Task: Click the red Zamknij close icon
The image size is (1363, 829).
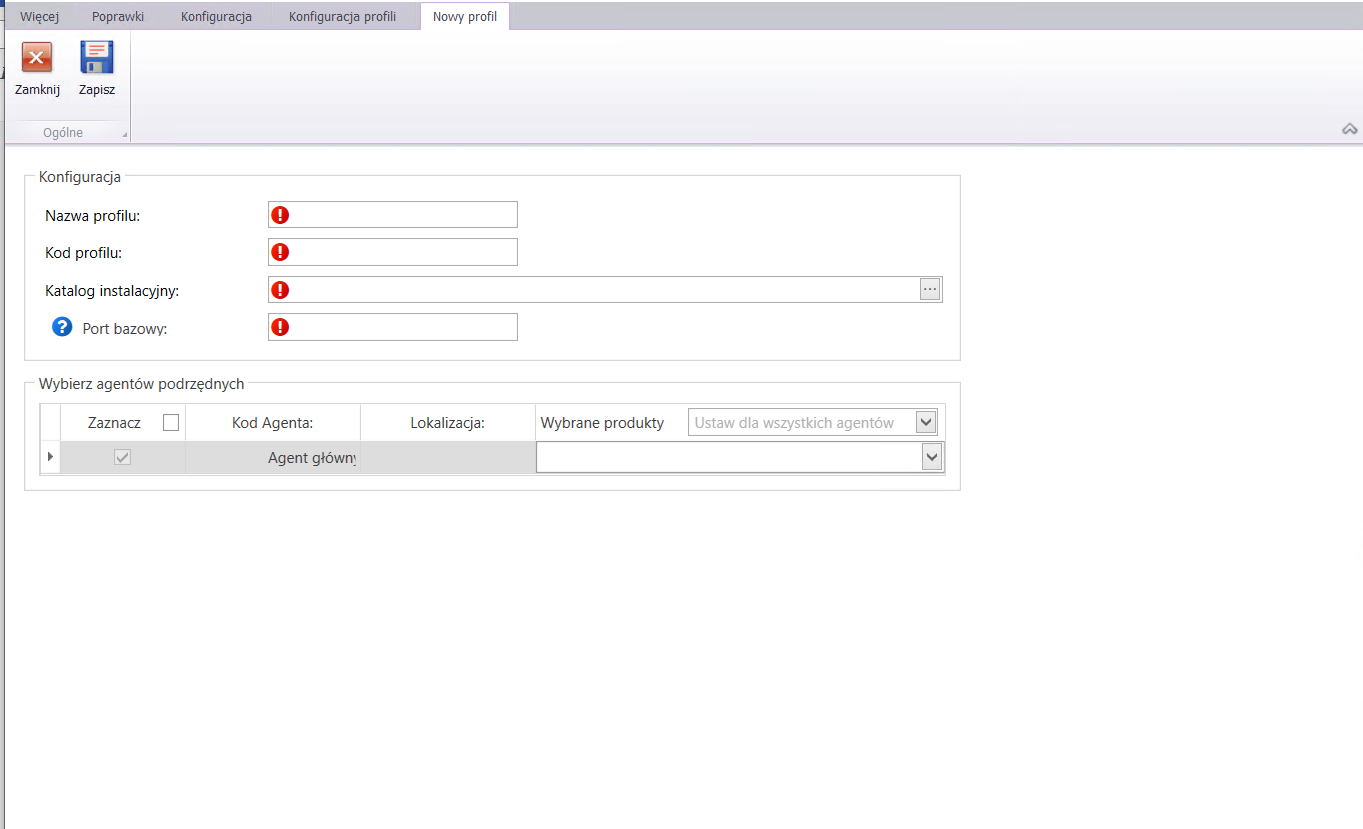Action: (x=37, y=58)
